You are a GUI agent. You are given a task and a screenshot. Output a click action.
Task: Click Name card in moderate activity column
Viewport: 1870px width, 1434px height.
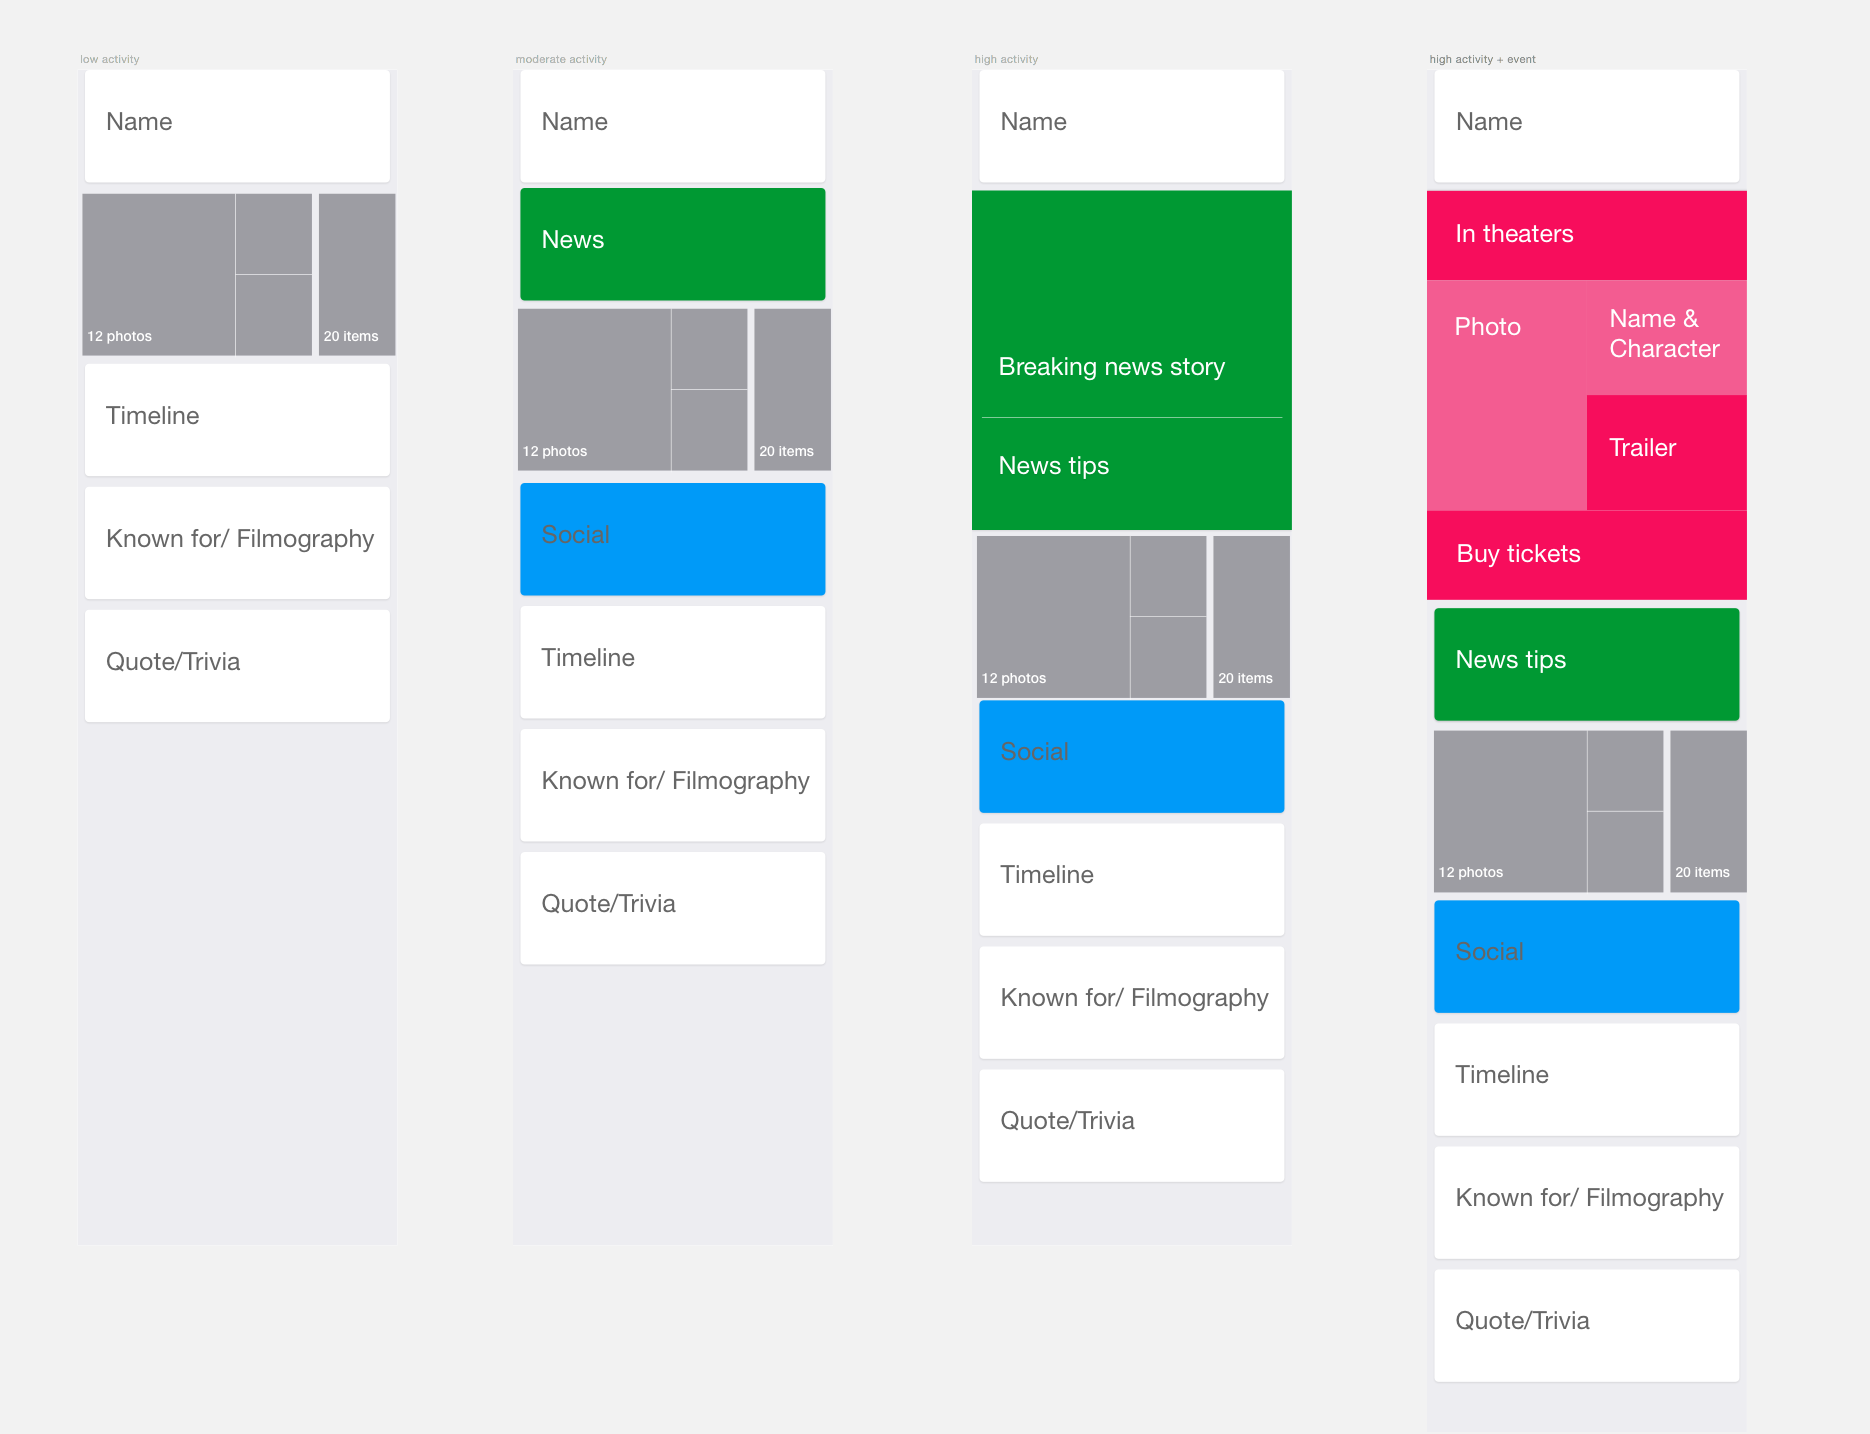(x=673, y=125)
